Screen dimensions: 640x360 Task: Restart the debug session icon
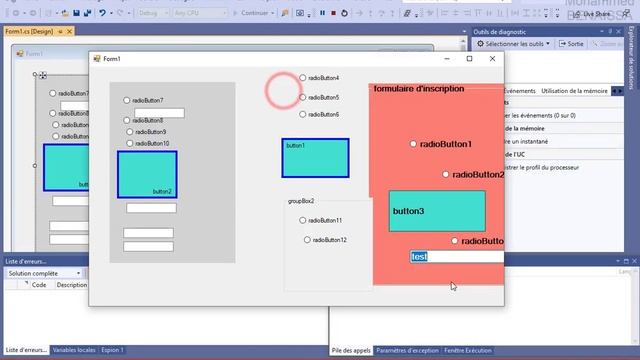coord(344,13)
